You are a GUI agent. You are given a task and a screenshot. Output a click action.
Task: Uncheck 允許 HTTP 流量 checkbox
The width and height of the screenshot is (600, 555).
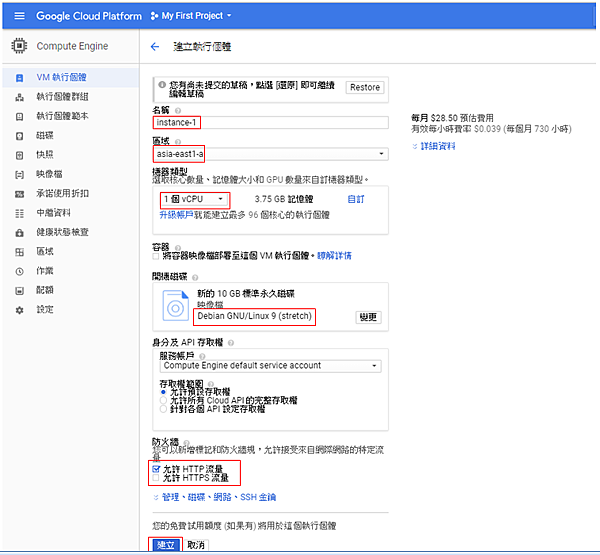pos(156,469)
